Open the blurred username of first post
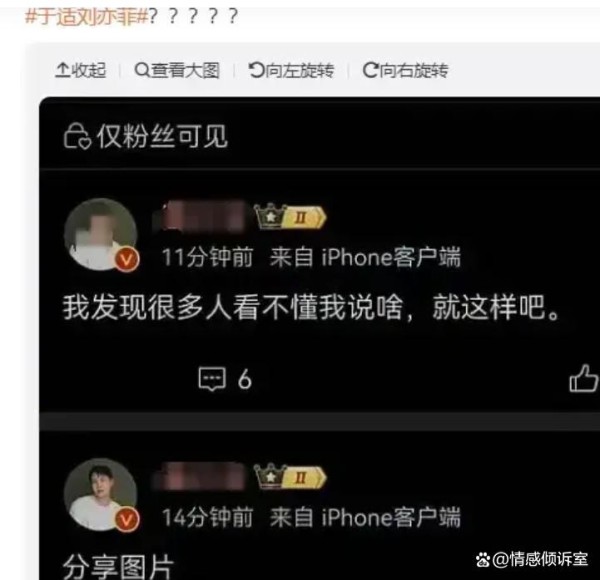Image resolution: width=600 pixels, height=580 pixels. click(x=199, y=216)
